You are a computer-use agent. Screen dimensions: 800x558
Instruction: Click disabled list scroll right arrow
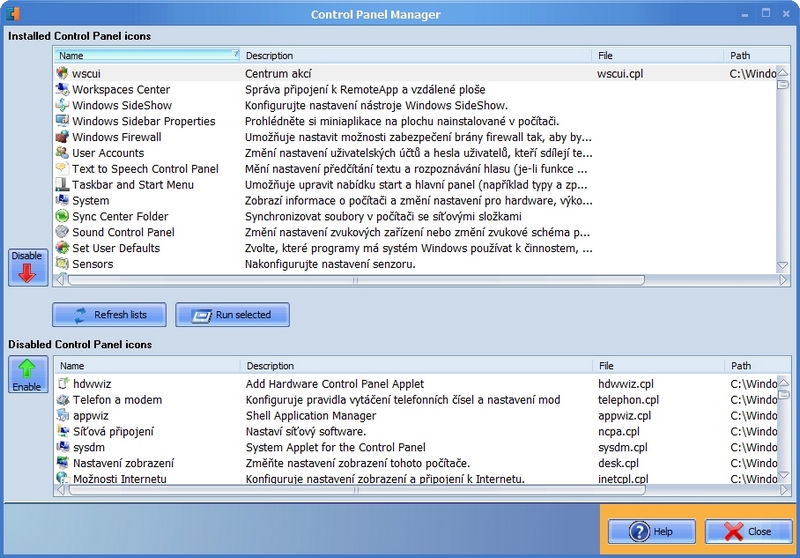click(x=784, y=490)
